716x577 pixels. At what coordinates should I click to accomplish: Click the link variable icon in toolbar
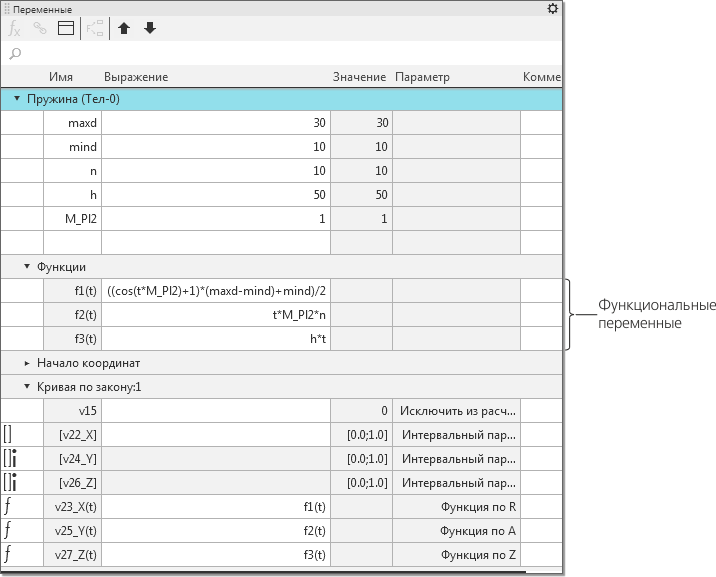40,29
